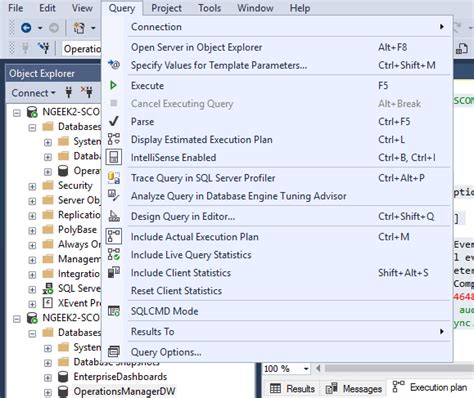The width and height of the screenshot is (474, 398).
Task: Click the Database Engine Tuning Advisor icon
Action: coord(114,196)
